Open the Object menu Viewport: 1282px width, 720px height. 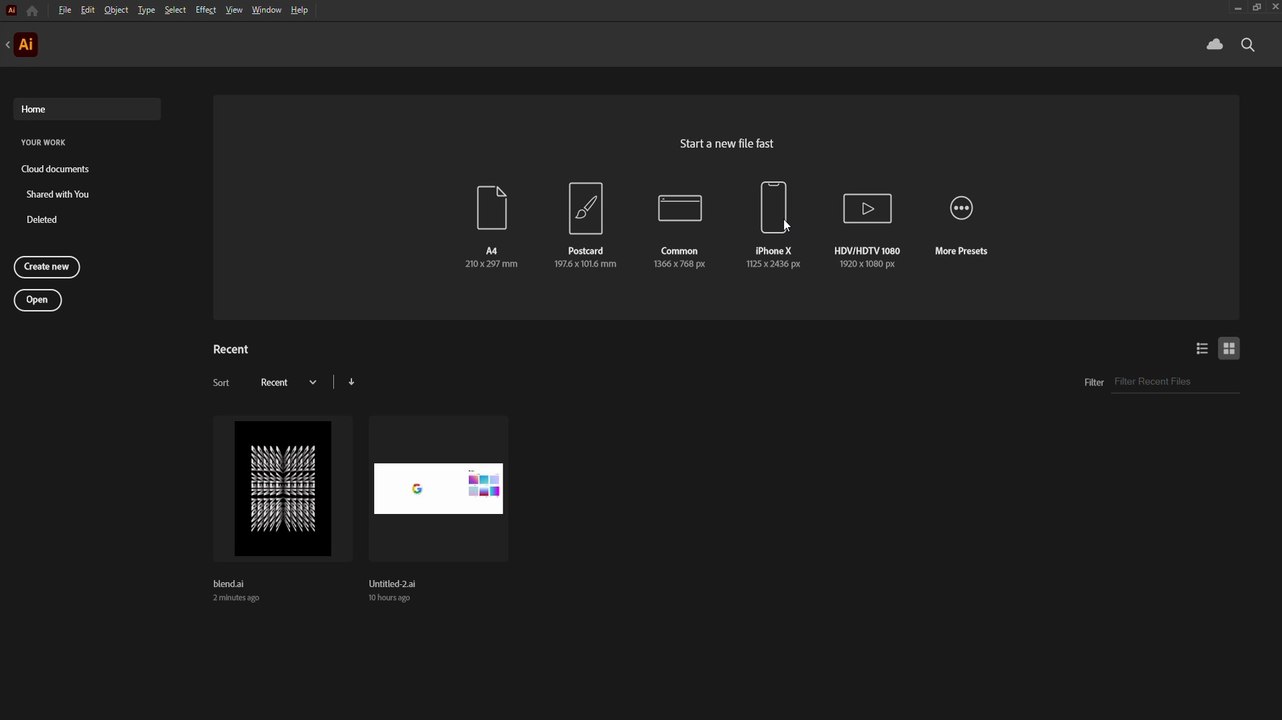coord(116,10)
